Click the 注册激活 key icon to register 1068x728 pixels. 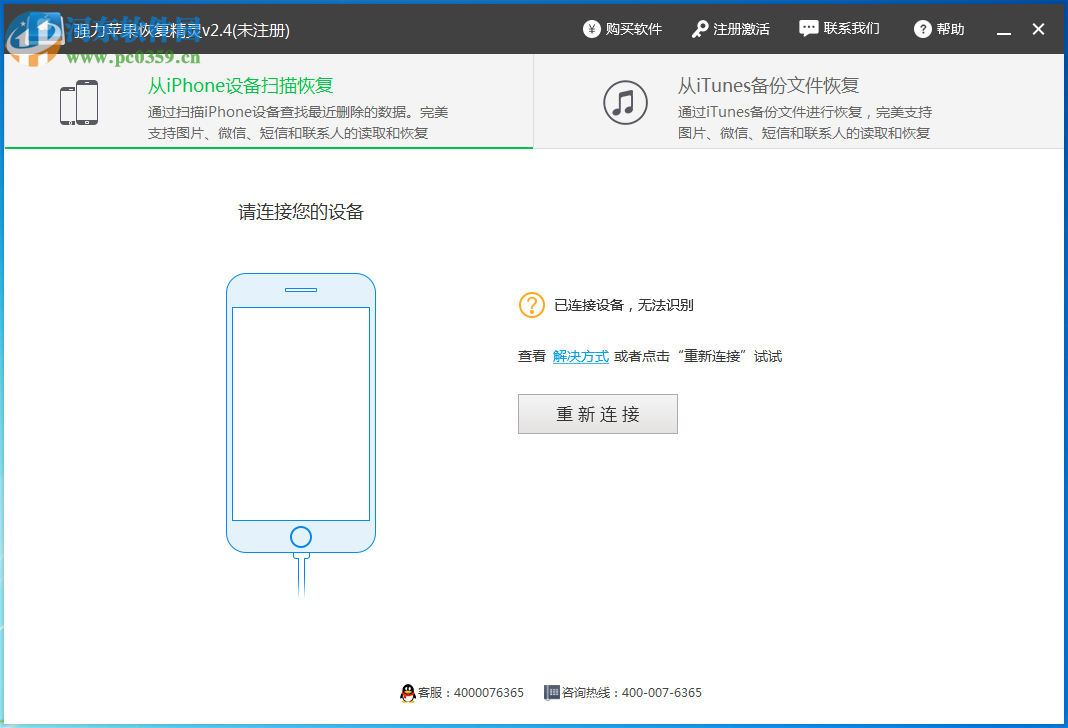[699, 29]
